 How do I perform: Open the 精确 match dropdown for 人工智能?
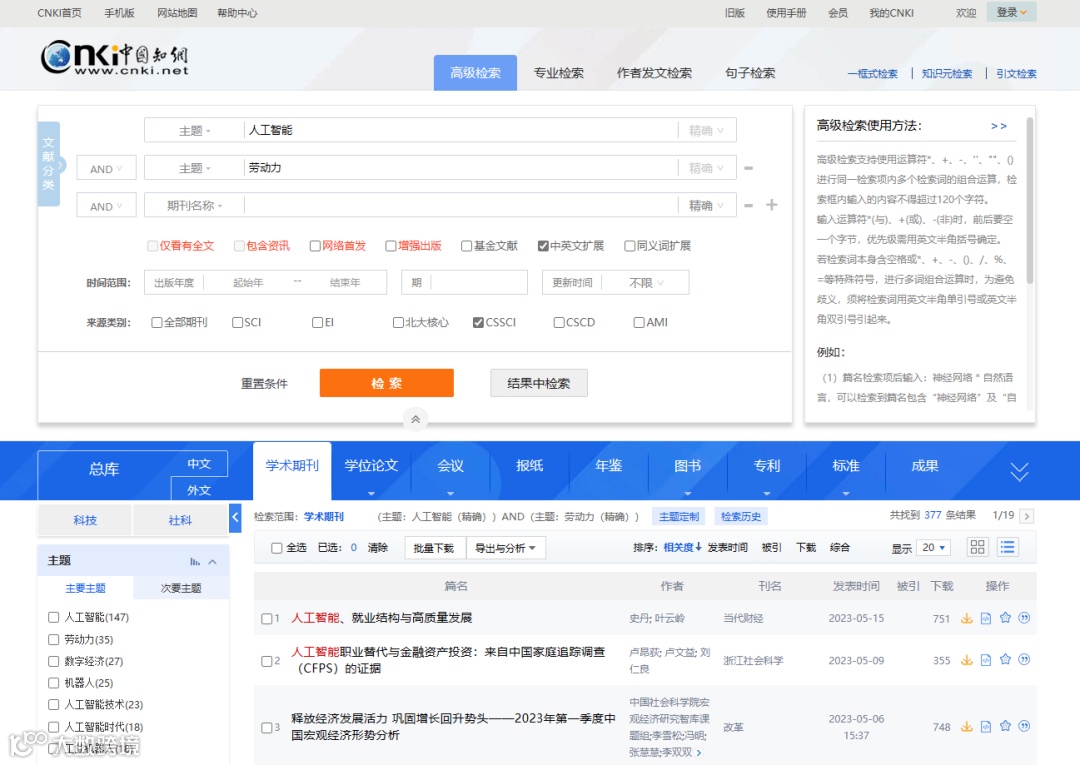pyautogui.click(x=707, y=131)
